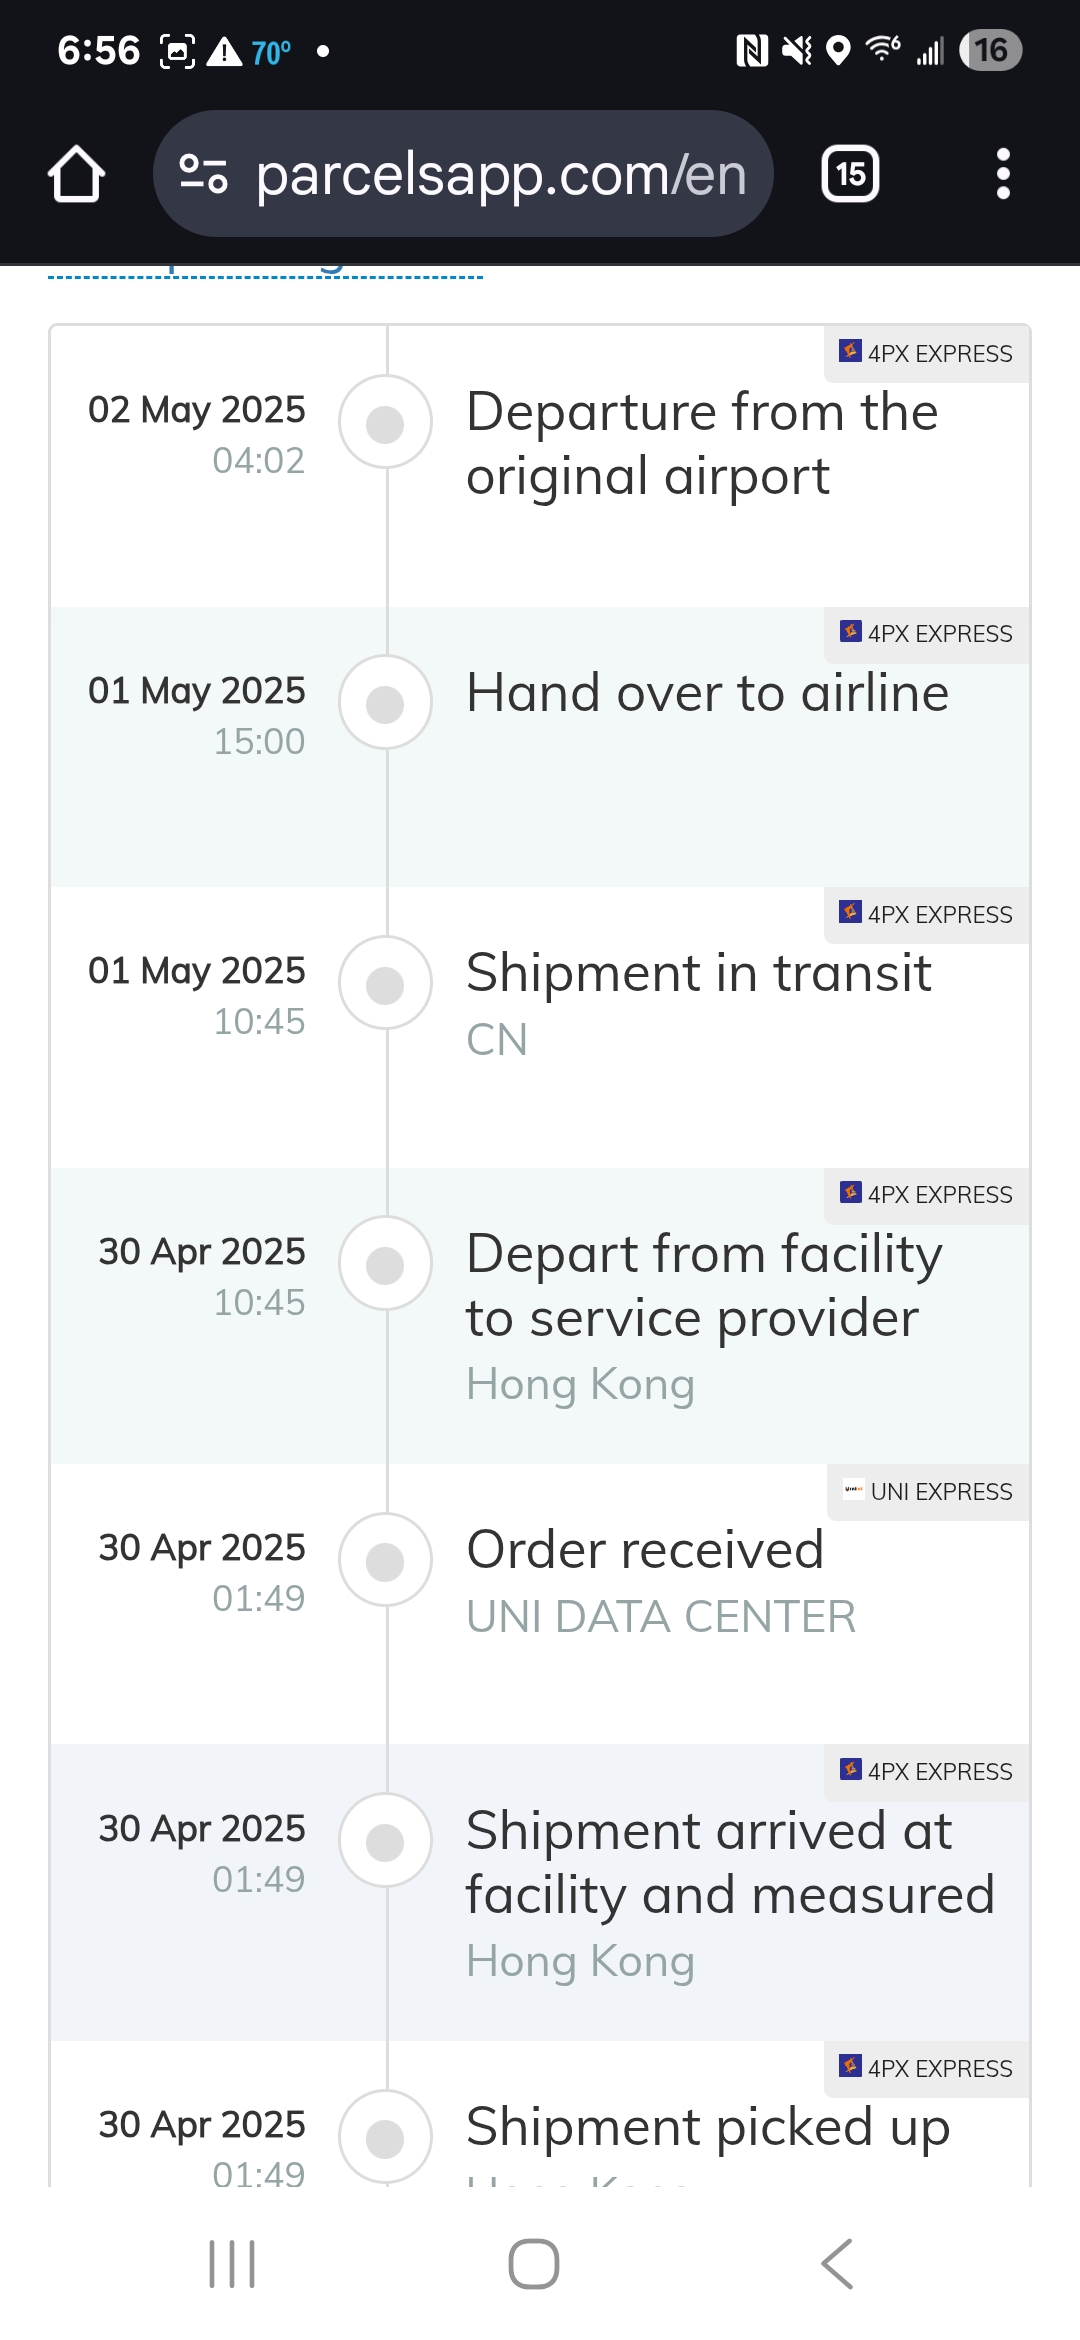Select the timeline marker for Hand over to airline
Screen dimensions: 1080x2340
click(x=385, y=702)
